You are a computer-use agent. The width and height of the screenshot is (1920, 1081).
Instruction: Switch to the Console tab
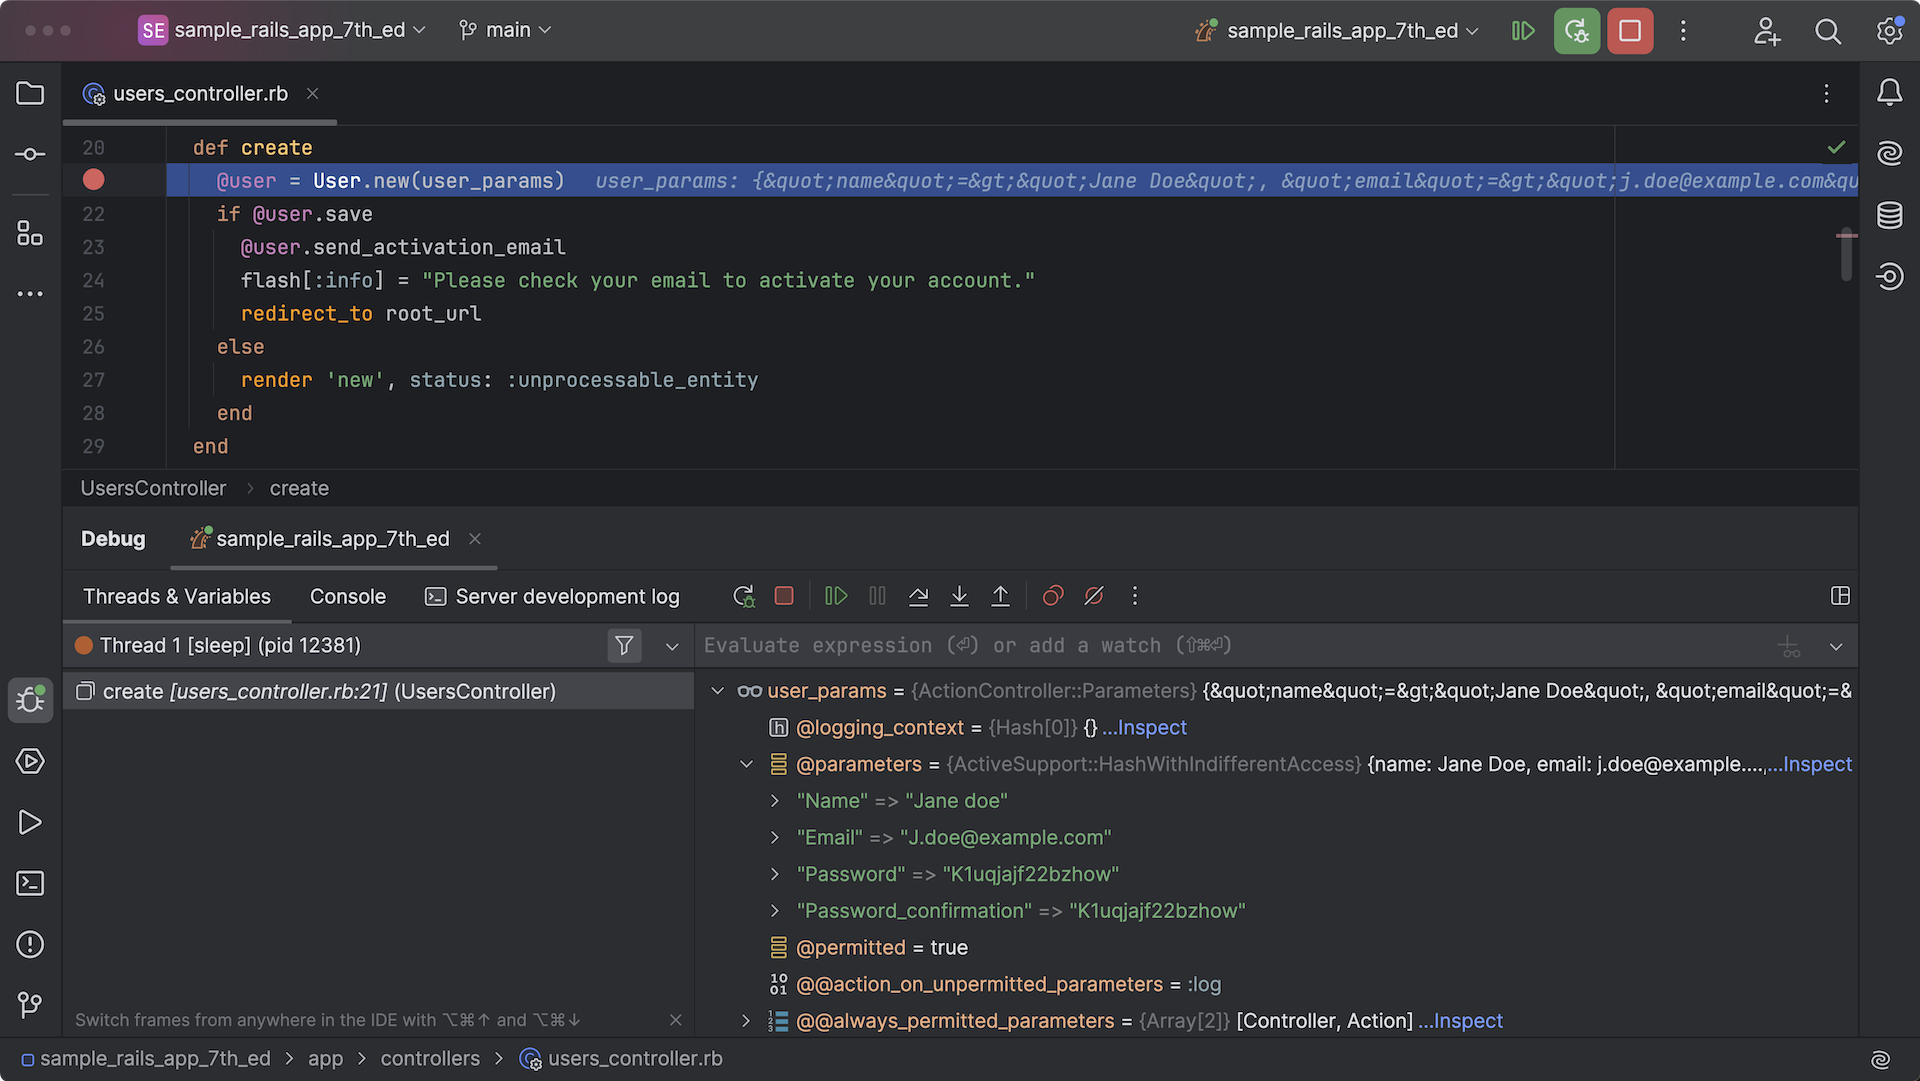(x=347, y=595)
